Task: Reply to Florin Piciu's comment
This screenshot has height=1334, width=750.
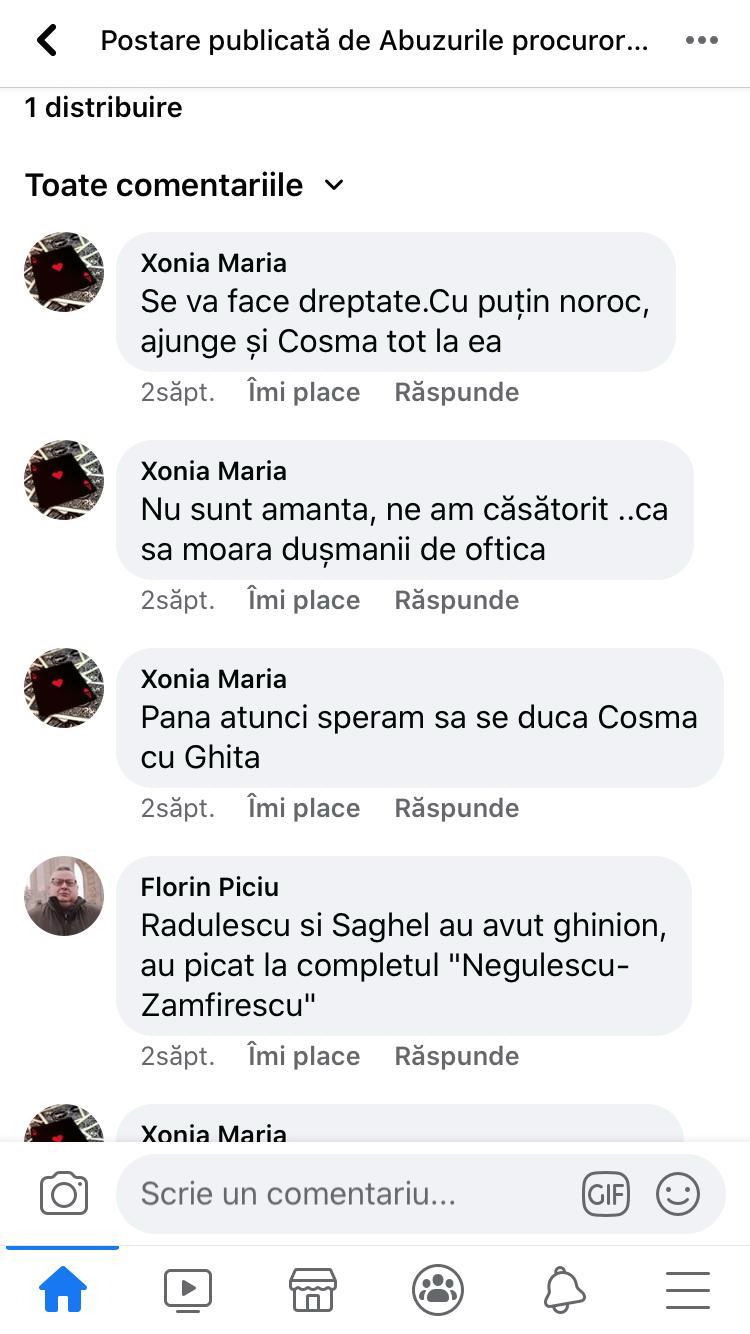Action: [456, 1056]
